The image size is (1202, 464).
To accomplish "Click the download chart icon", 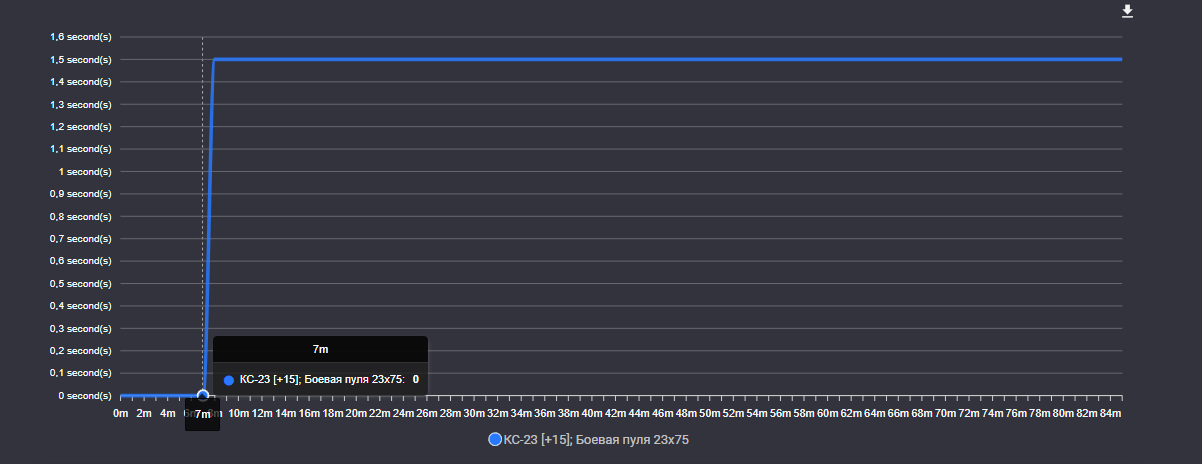I will pos(1128,11).
